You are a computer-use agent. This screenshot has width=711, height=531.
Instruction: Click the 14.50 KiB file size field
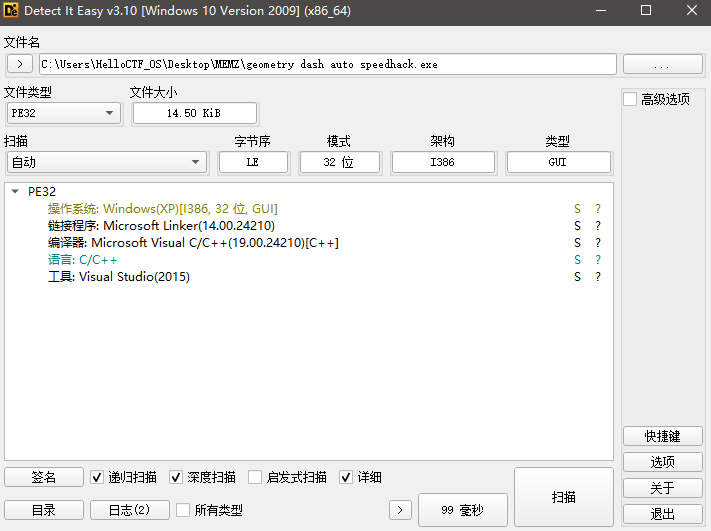coord(195,113)
